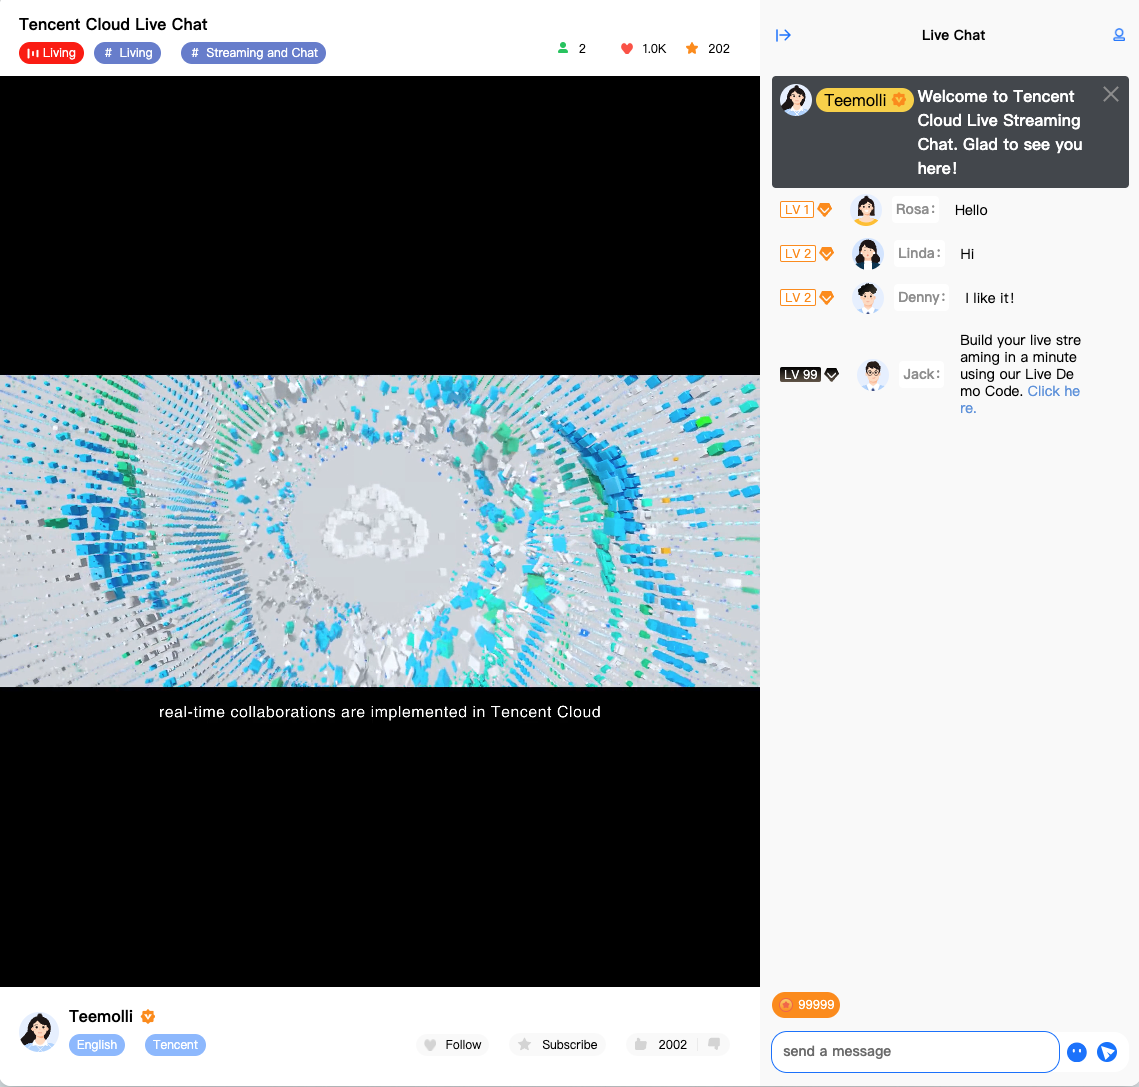This screenshot has height=1087, width=1139.
Task: Click the 99999 gift coin badge
Action: click(806, 1005)
